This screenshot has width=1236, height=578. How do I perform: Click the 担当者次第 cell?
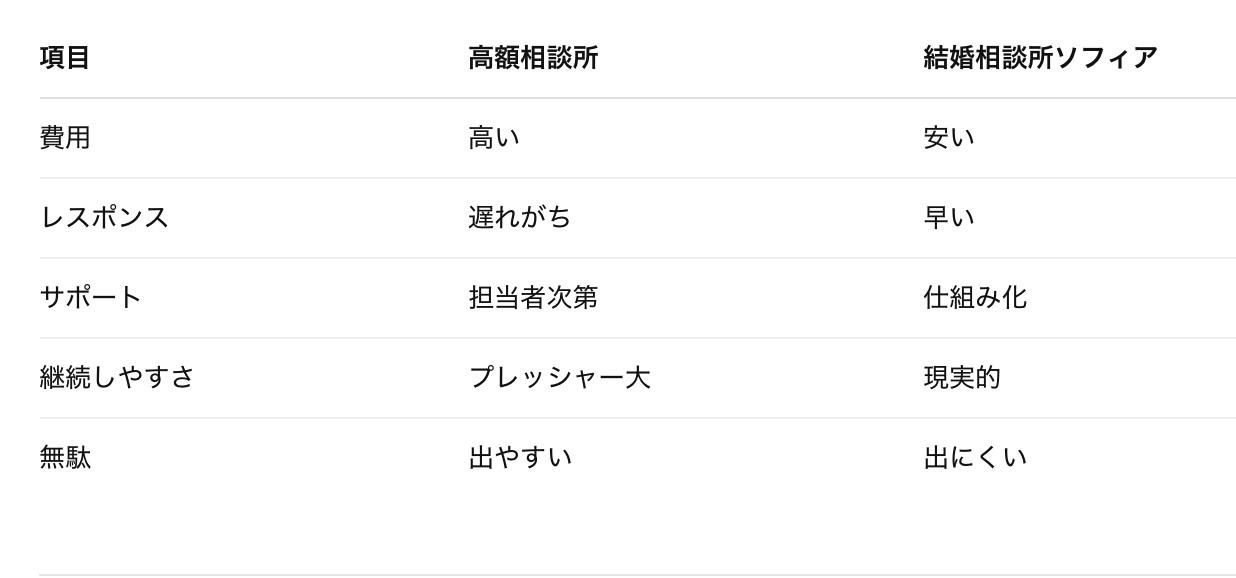click(x=532, y=298)
